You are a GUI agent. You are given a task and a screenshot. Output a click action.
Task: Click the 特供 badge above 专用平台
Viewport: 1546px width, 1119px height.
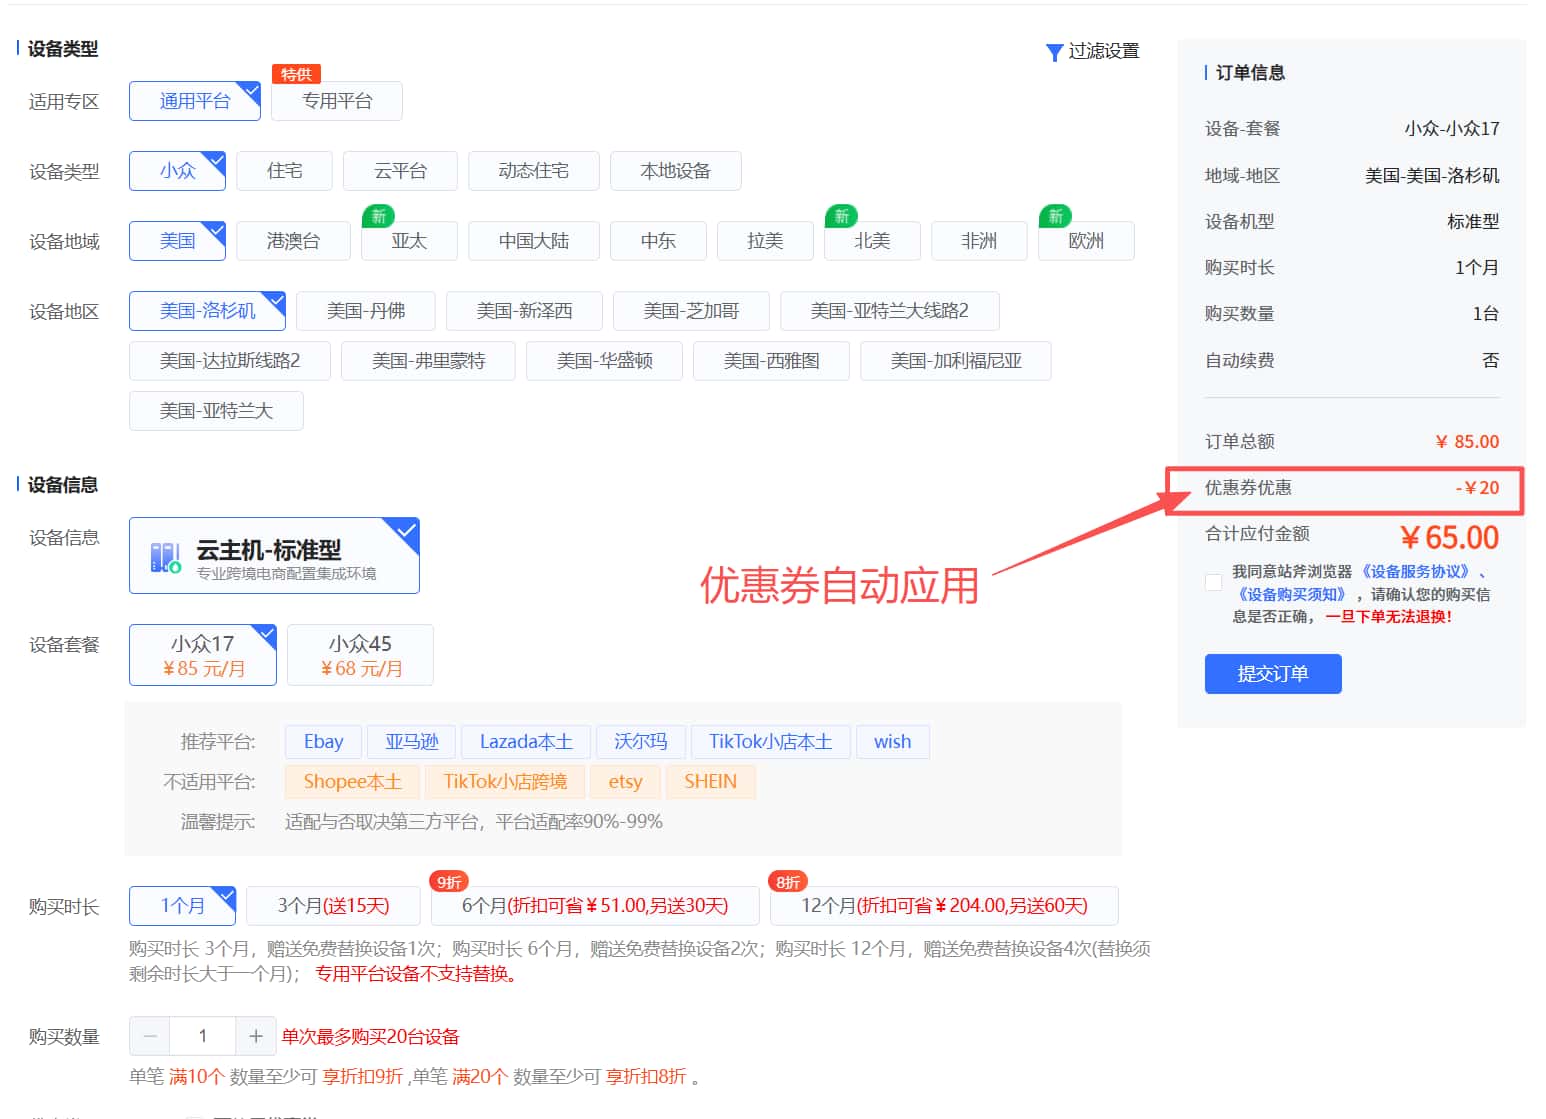295,72
